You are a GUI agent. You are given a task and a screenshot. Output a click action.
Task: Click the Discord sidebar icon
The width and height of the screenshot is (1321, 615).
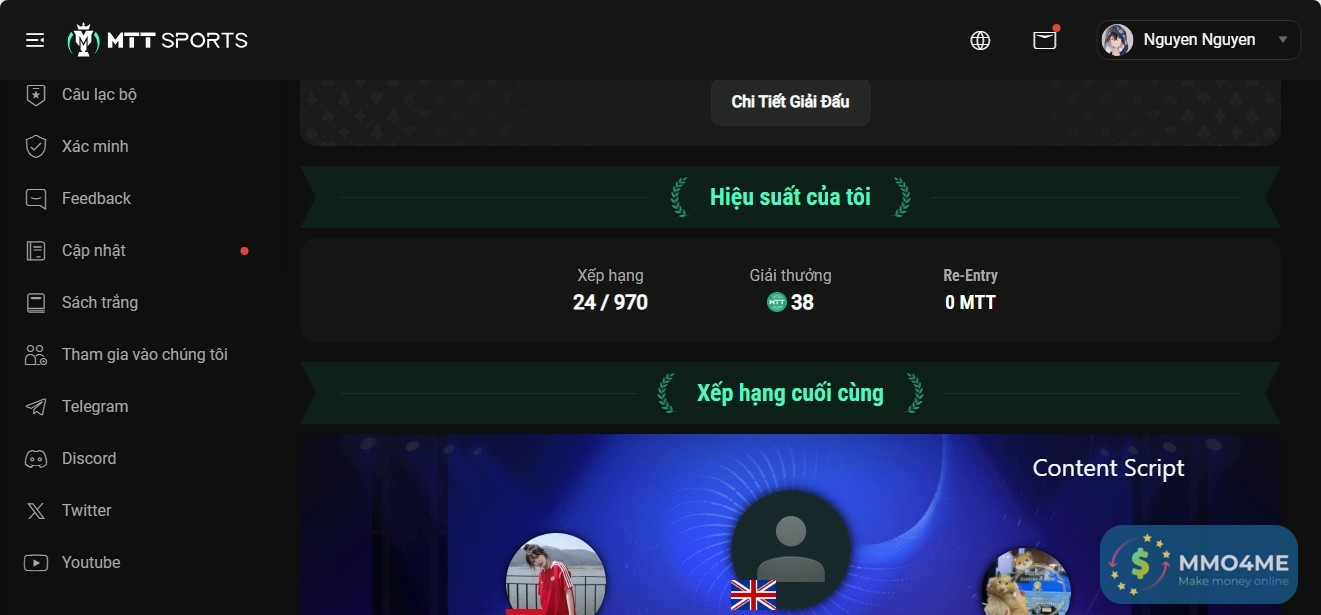point(36,458)
